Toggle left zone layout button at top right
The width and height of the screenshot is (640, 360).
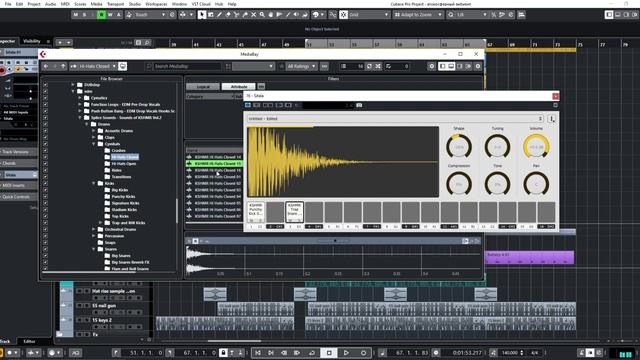(x=609, y=15)
